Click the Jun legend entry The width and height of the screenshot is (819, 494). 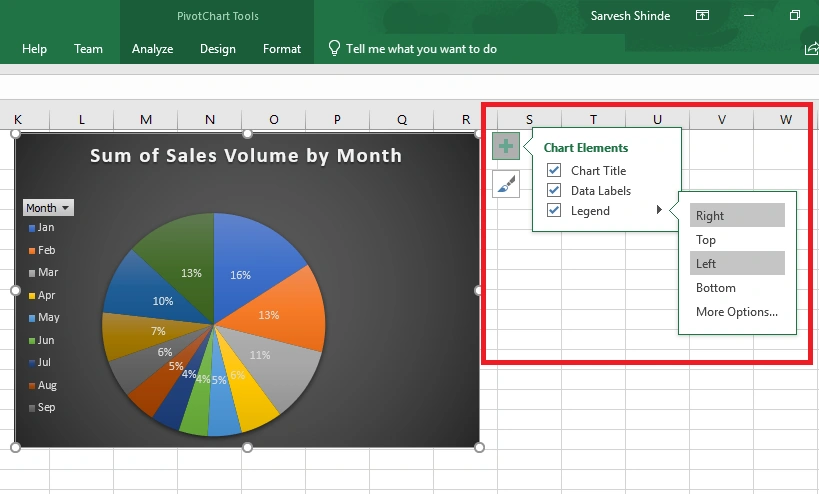41,340
